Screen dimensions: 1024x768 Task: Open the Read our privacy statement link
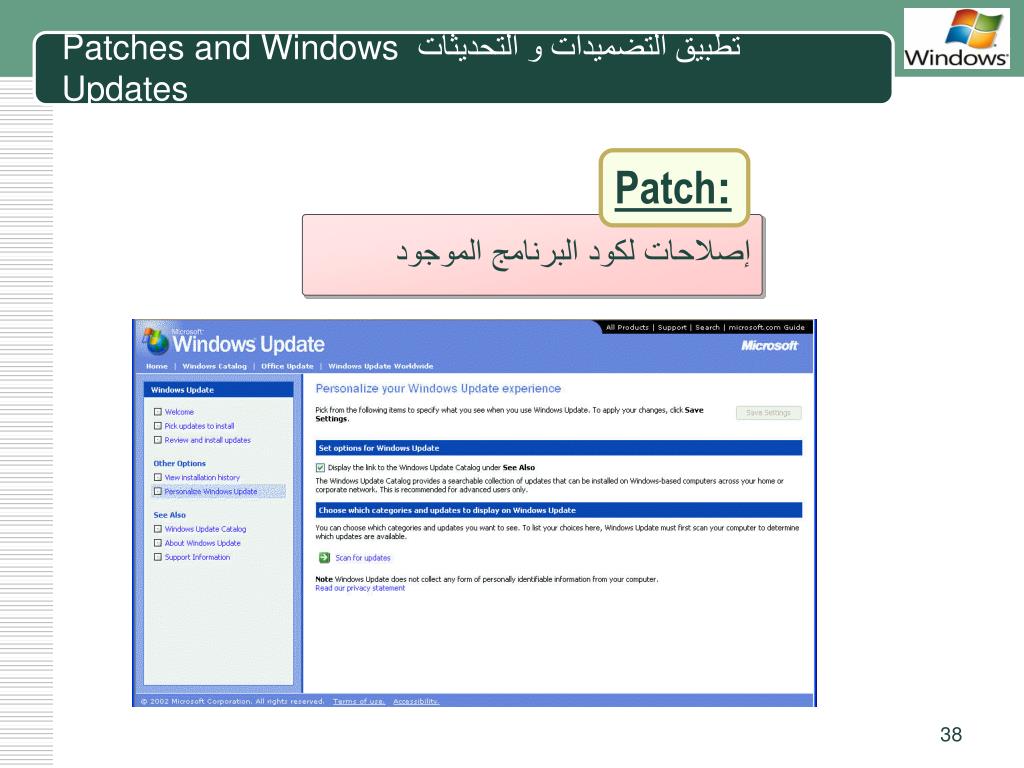coord(360,588)
